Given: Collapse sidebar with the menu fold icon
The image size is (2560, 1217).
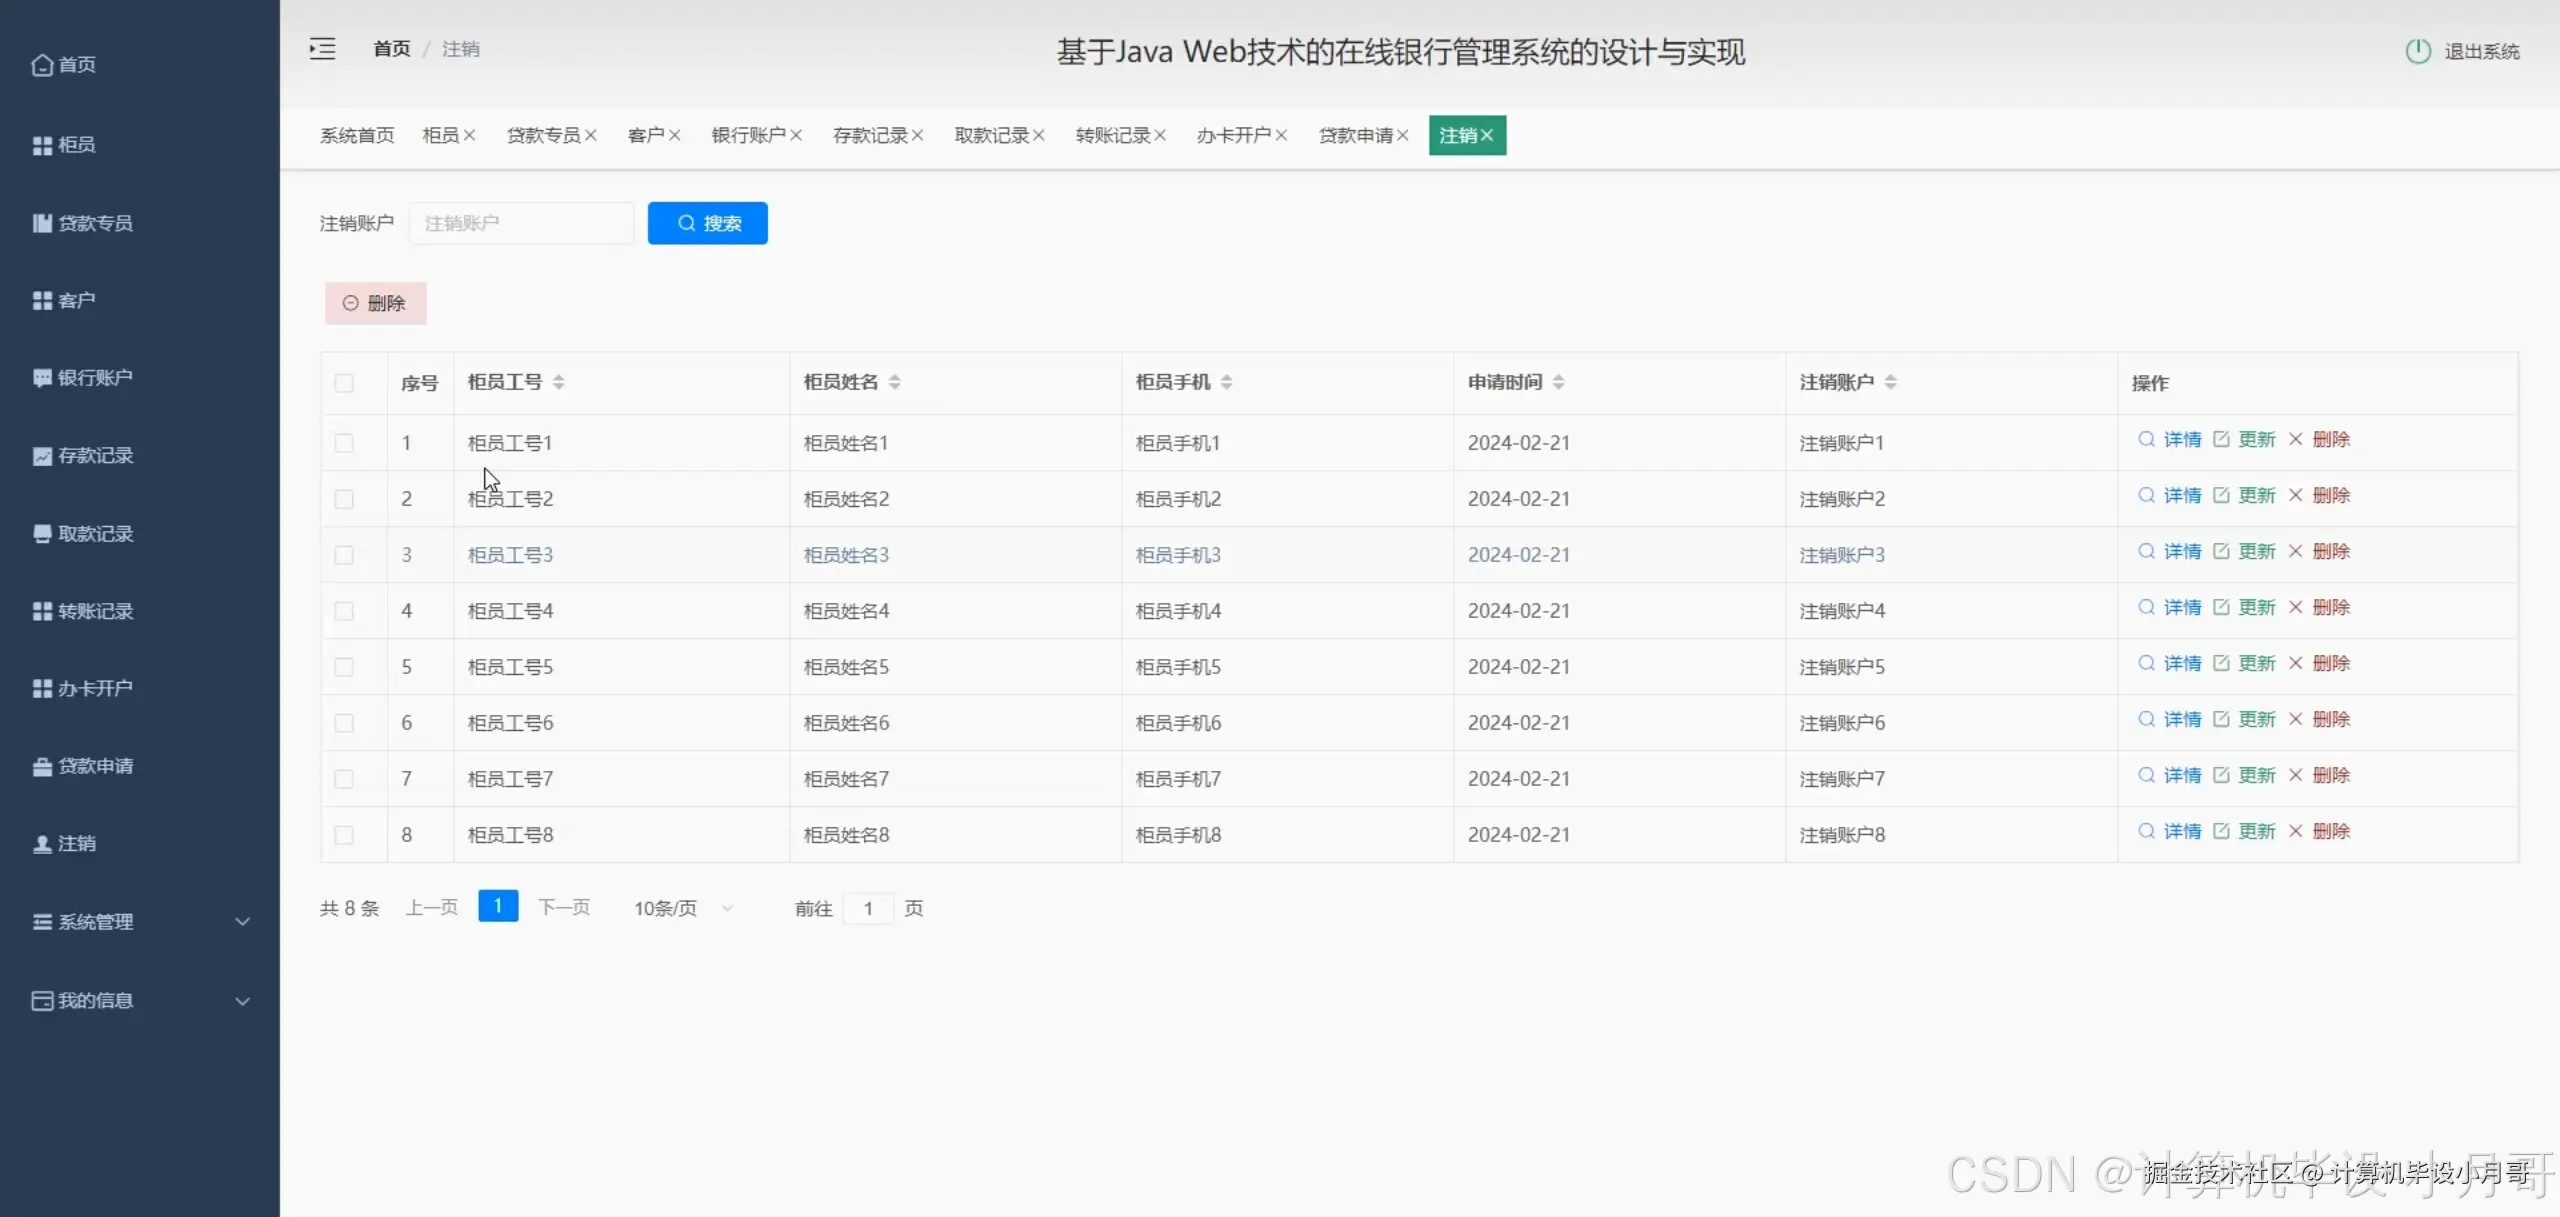Looking at the screenshot, I should [322, 49].
